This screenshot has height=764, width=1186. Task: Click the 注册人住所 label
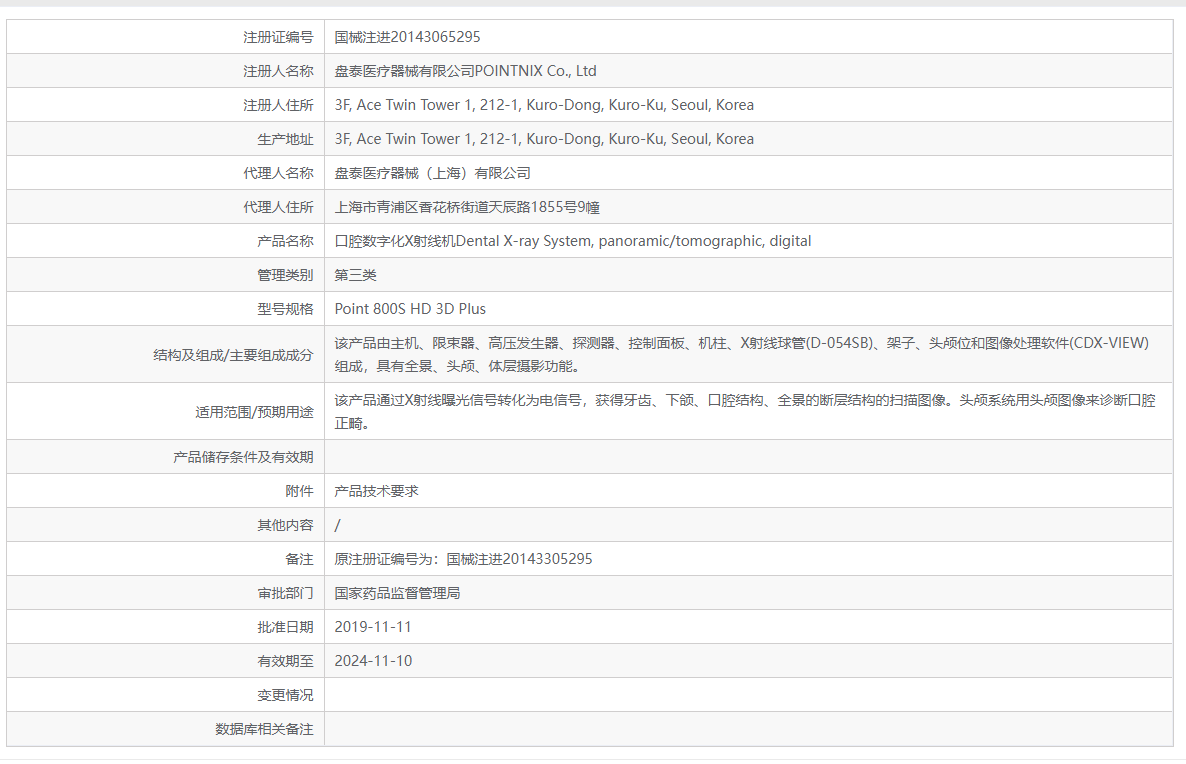pyautogui.click(x=278, y=105)
